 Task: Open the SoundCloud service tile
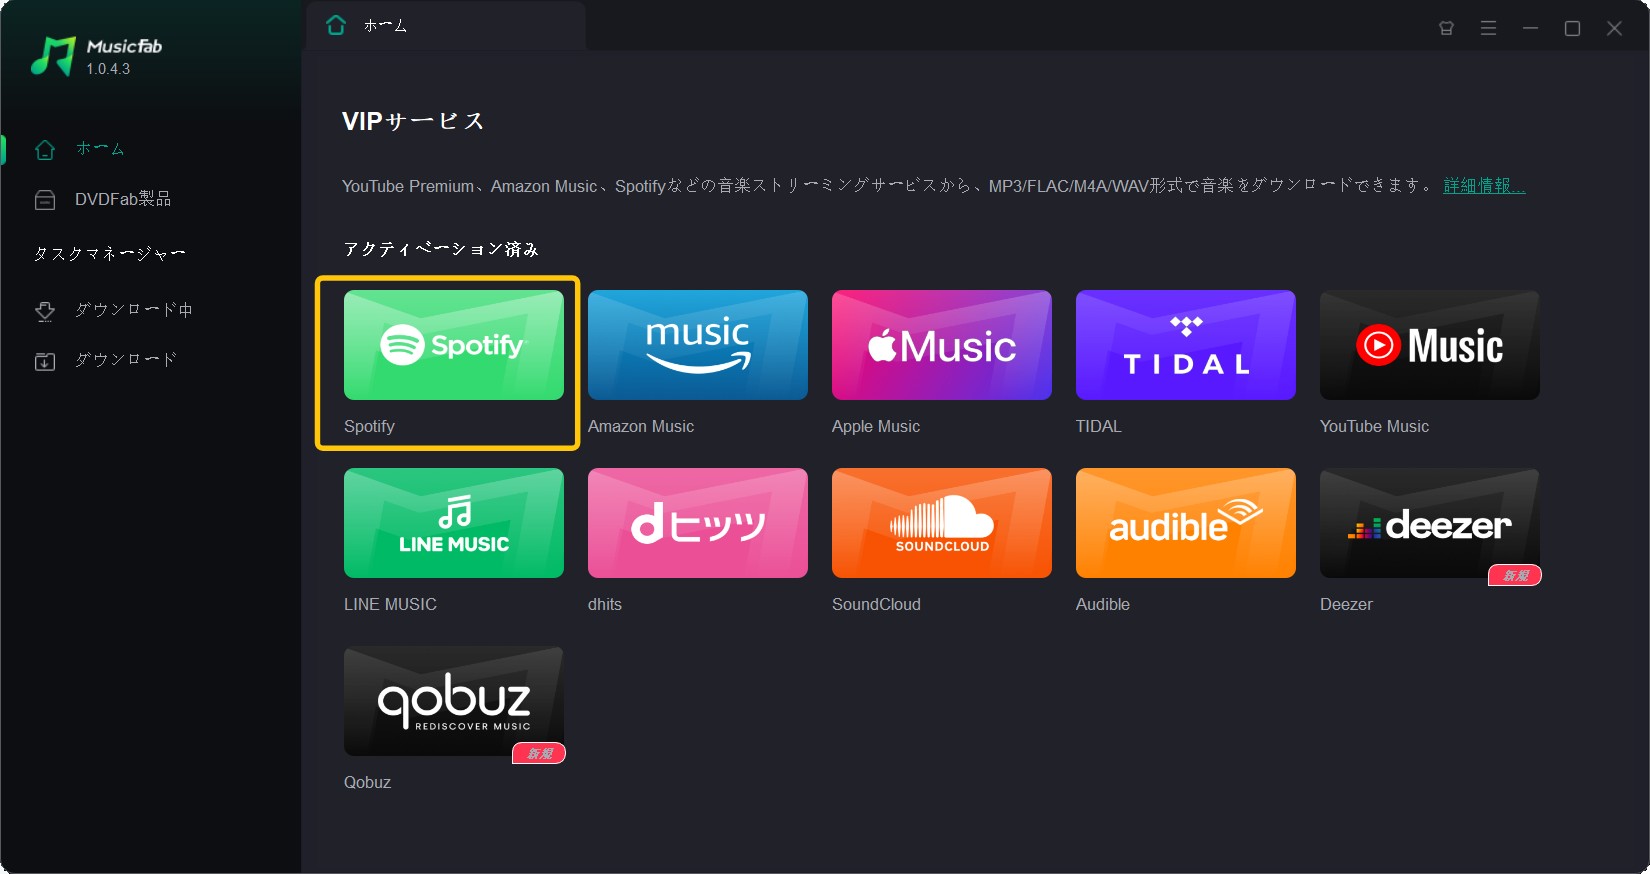pos(942,523)
